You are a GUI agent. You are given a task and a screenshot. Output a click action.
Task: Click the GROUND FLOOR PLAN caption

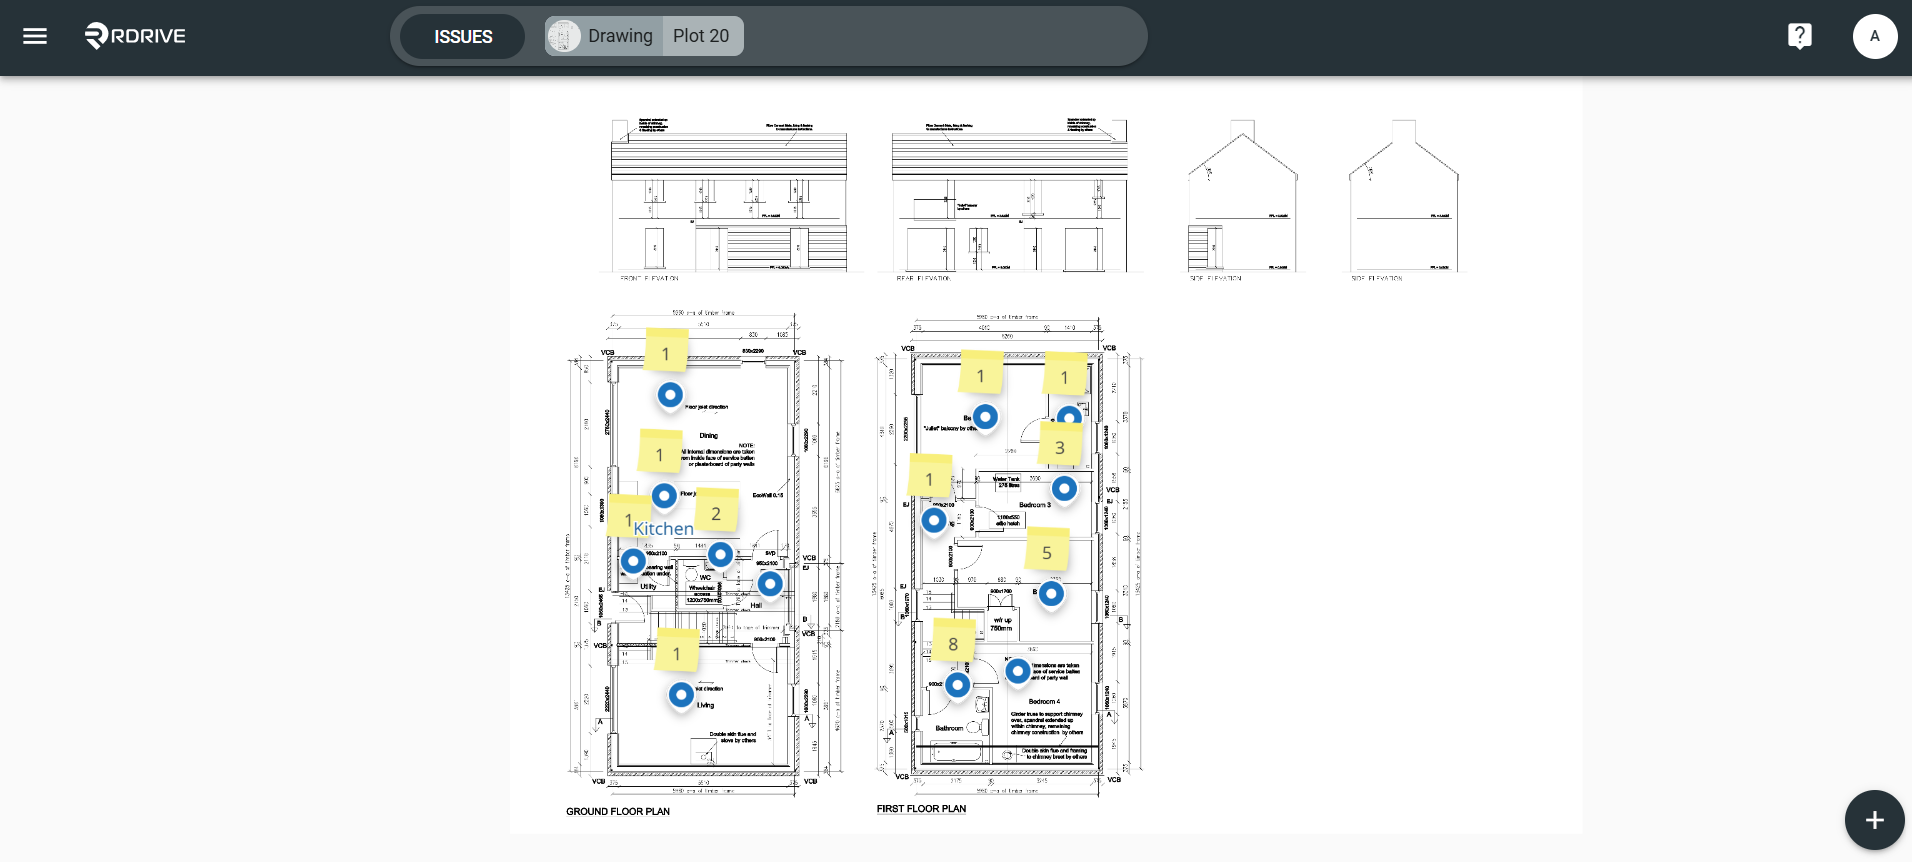[x=618, y=811]
